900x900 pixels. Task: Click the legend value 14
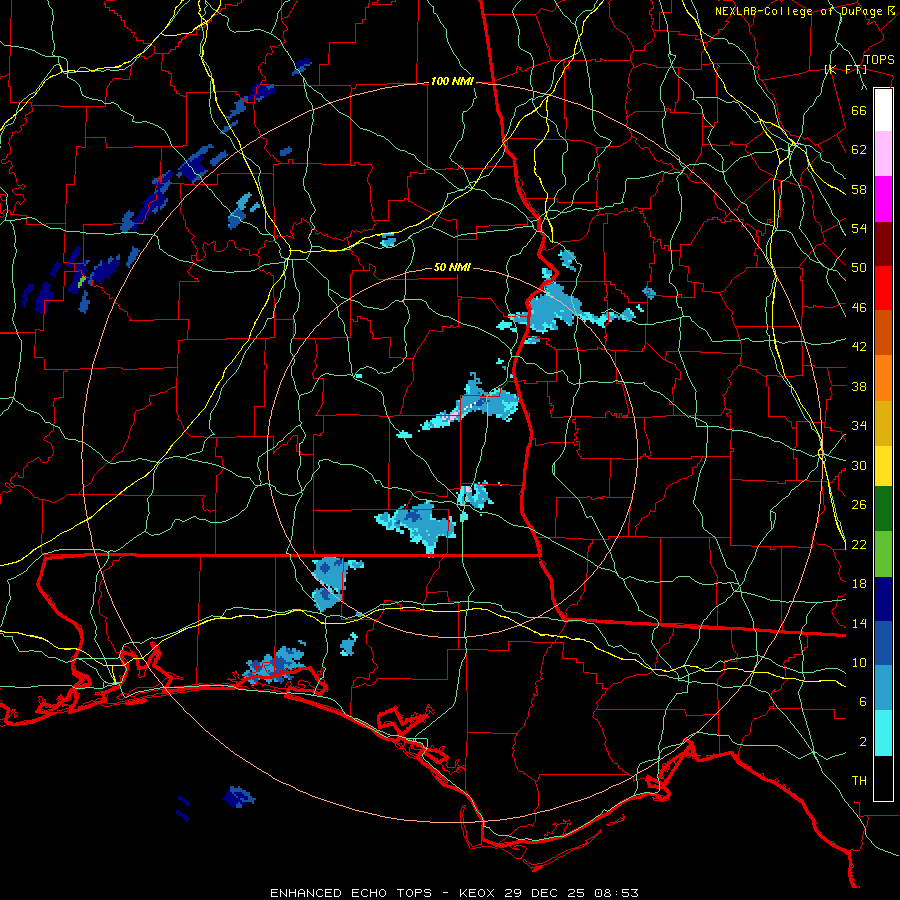coord(859,623)
